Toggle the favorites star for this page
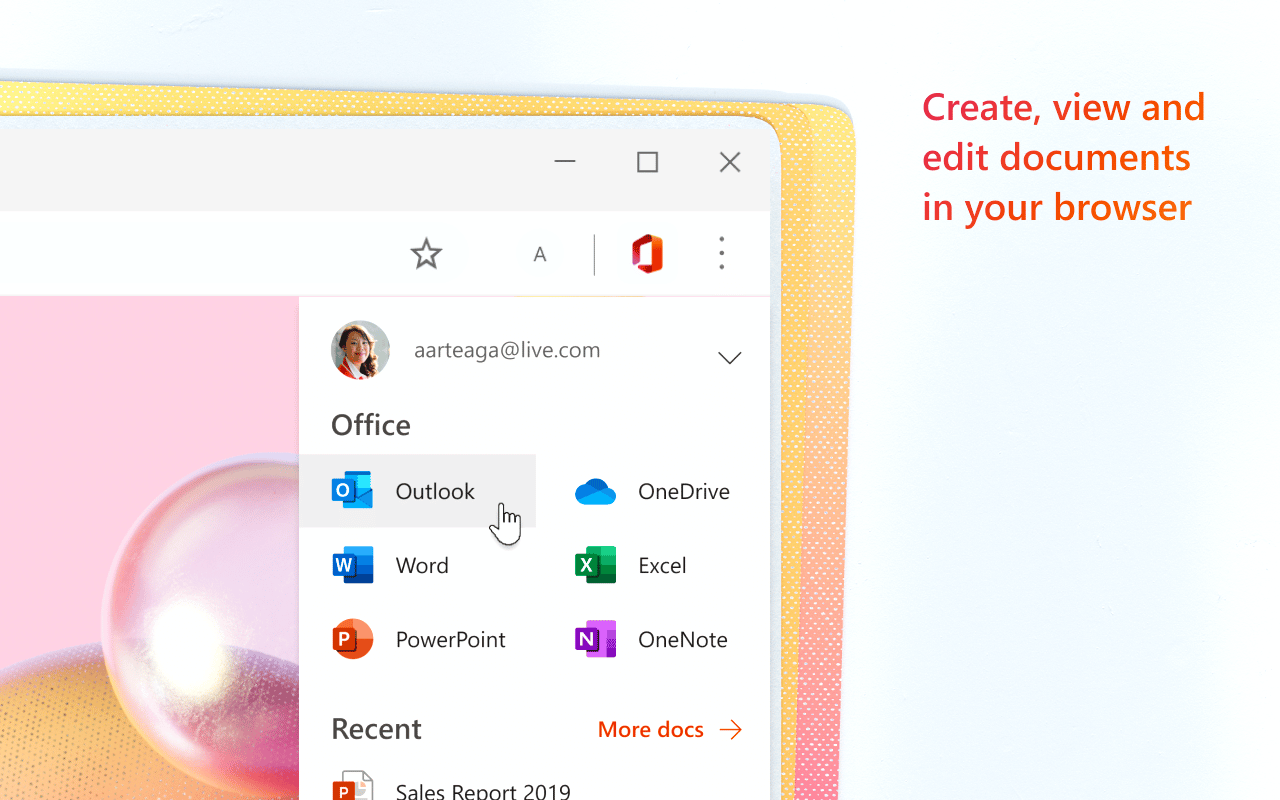 [x=425, y=253]
